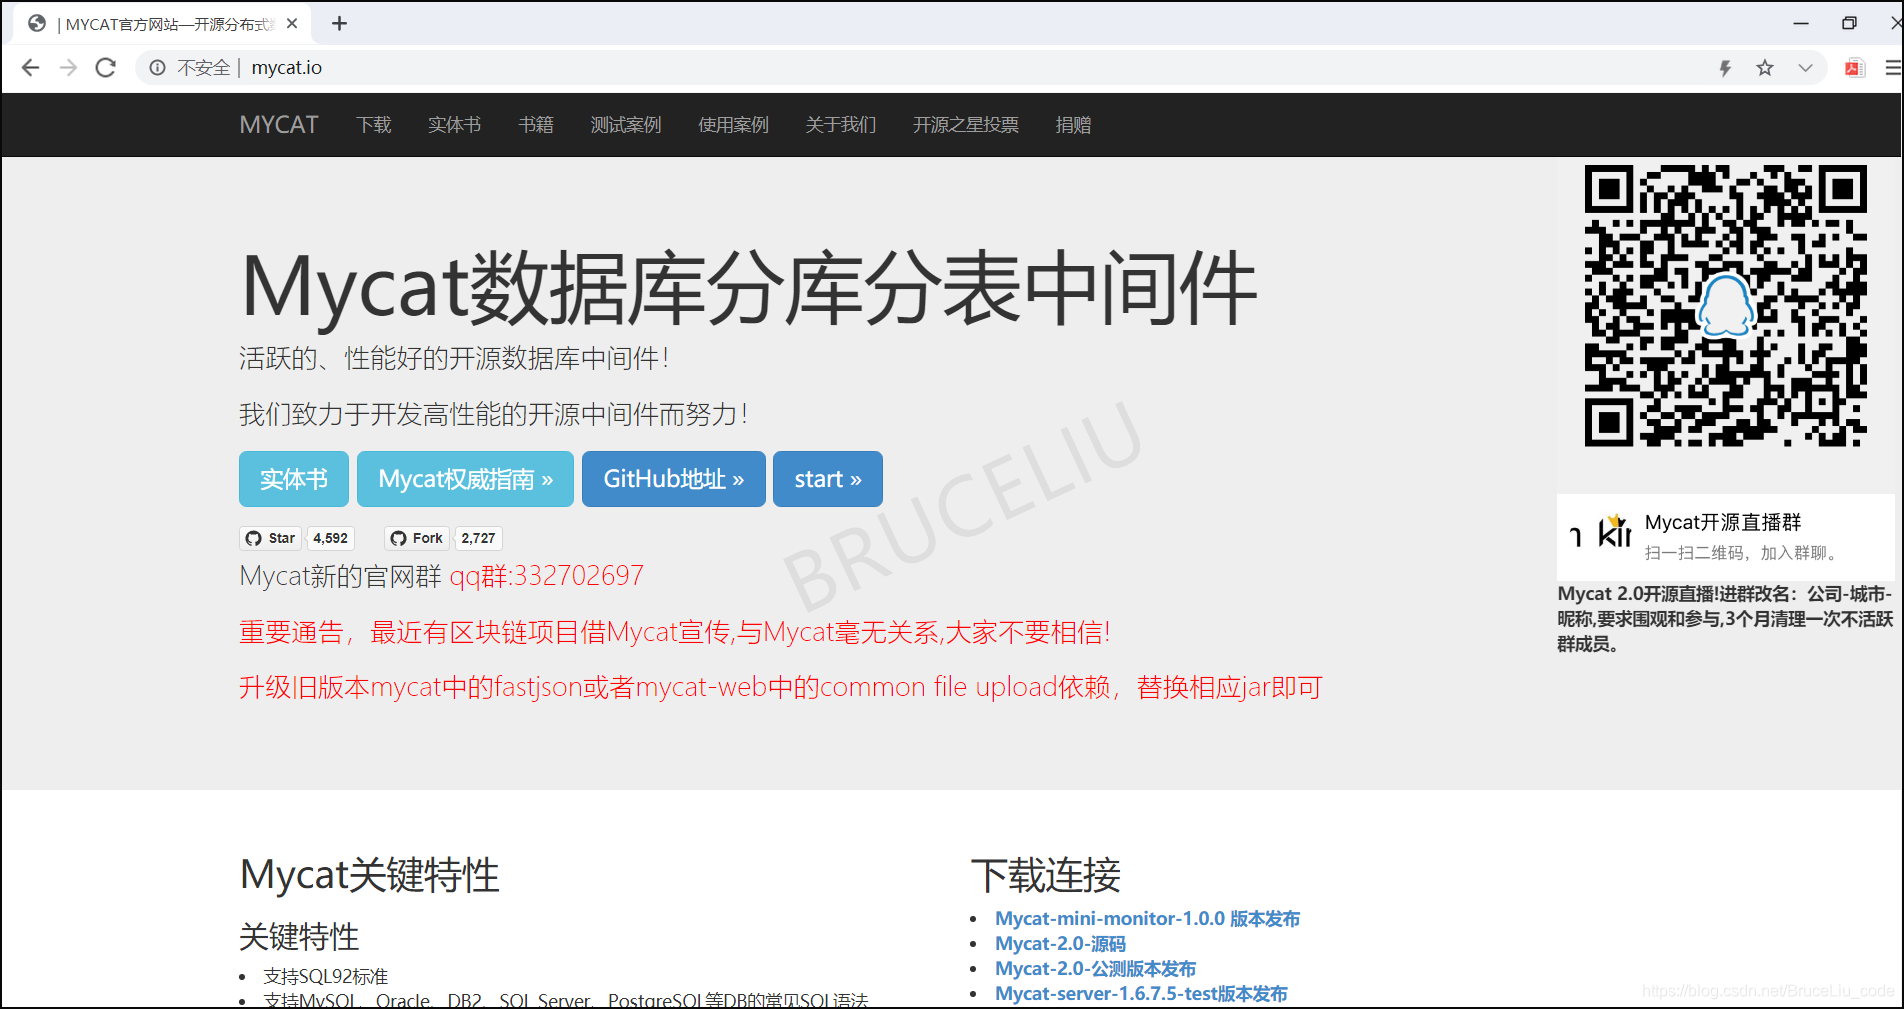Click the GitHub地址 » button
1904x1009 pixels.
click(674, 479)
